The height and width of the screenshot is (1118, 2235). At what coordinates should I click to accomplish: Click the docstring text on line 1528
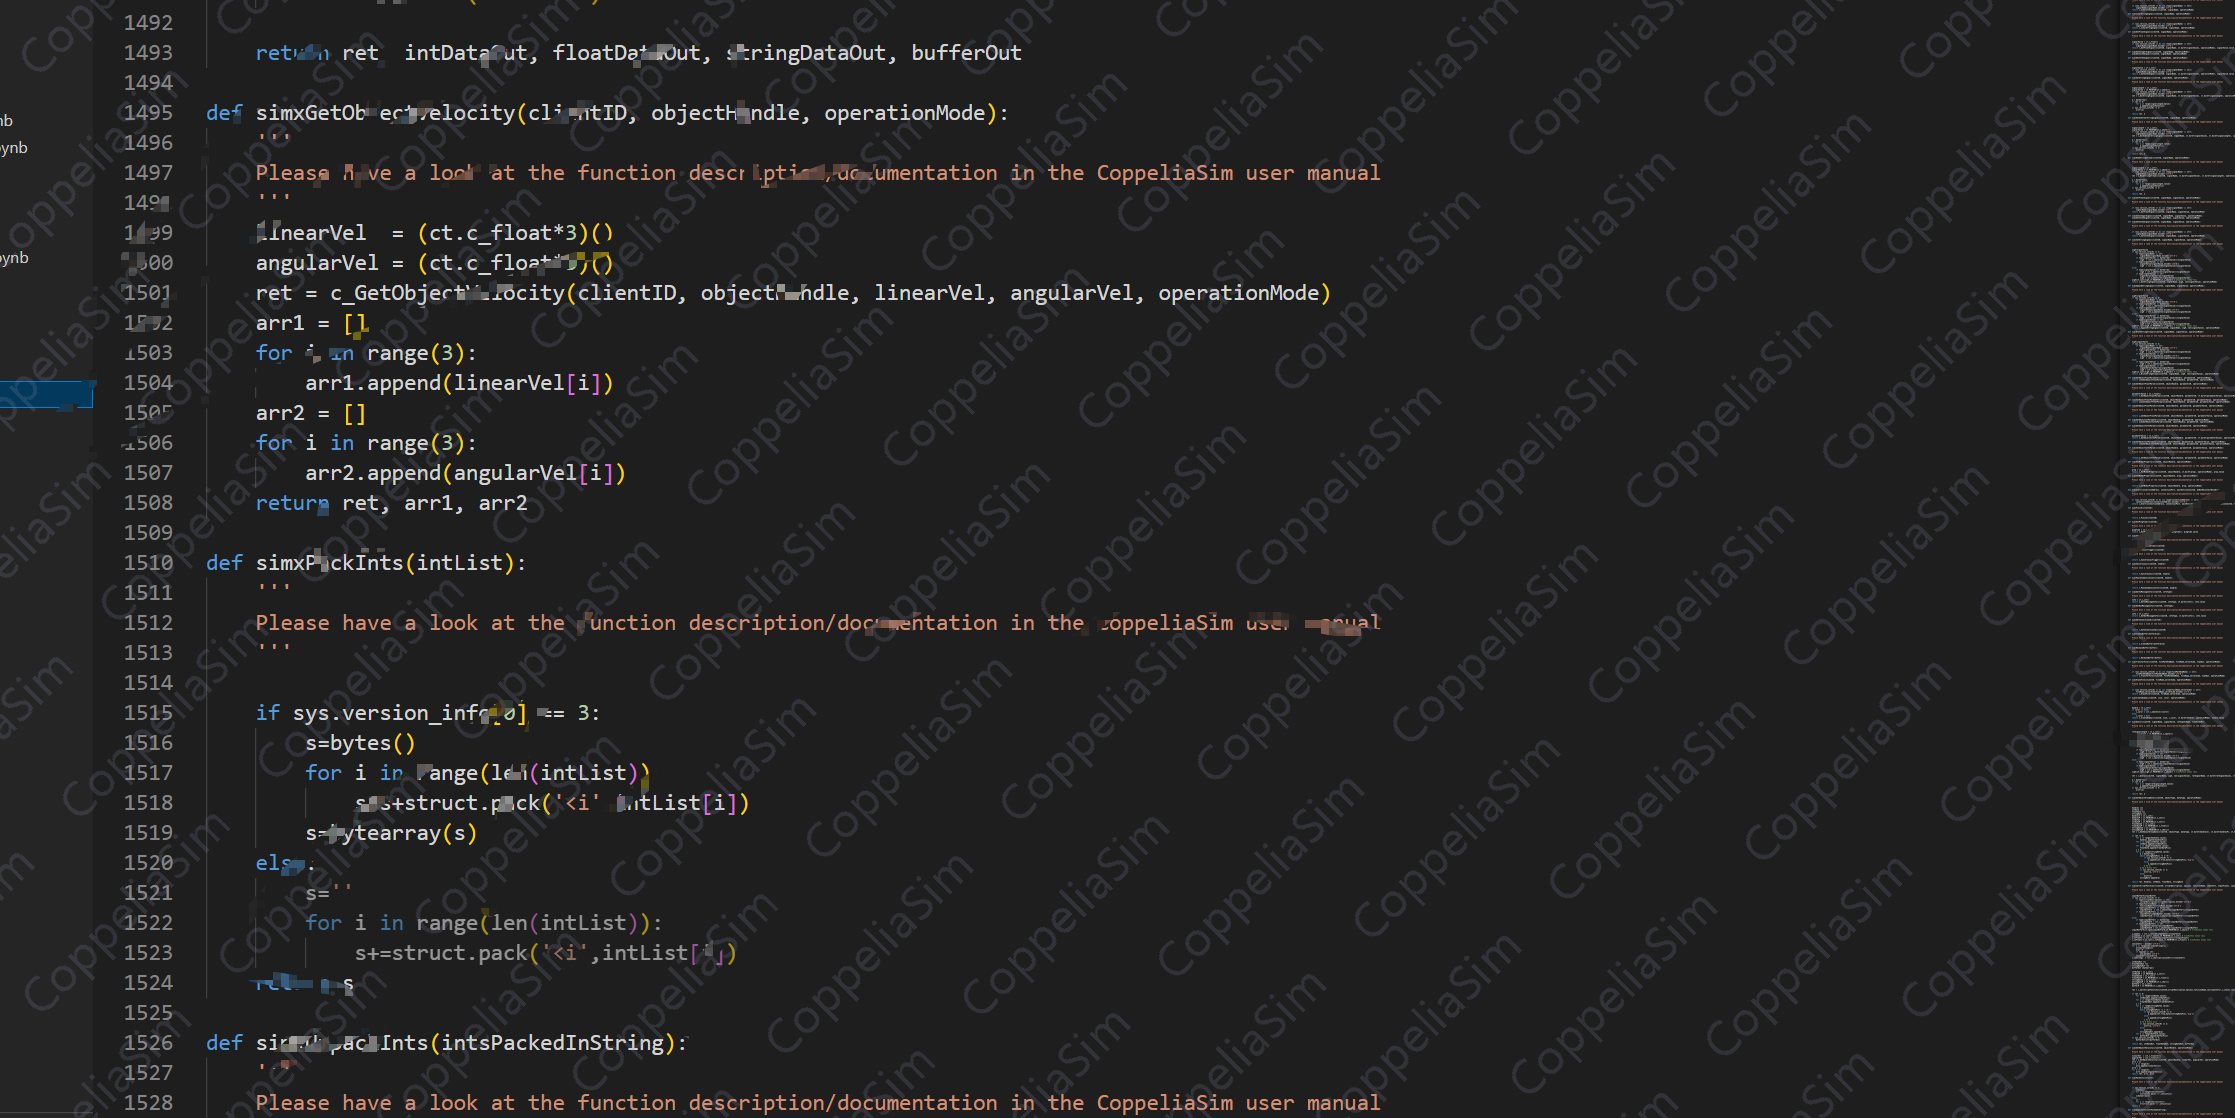(817, 1103)
